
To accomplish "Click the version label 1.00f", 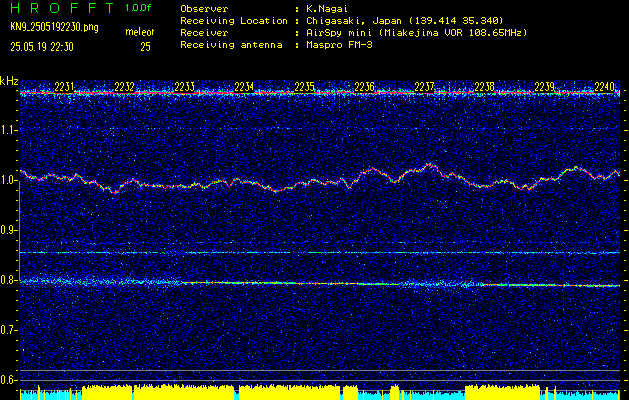I will point(138,8).
